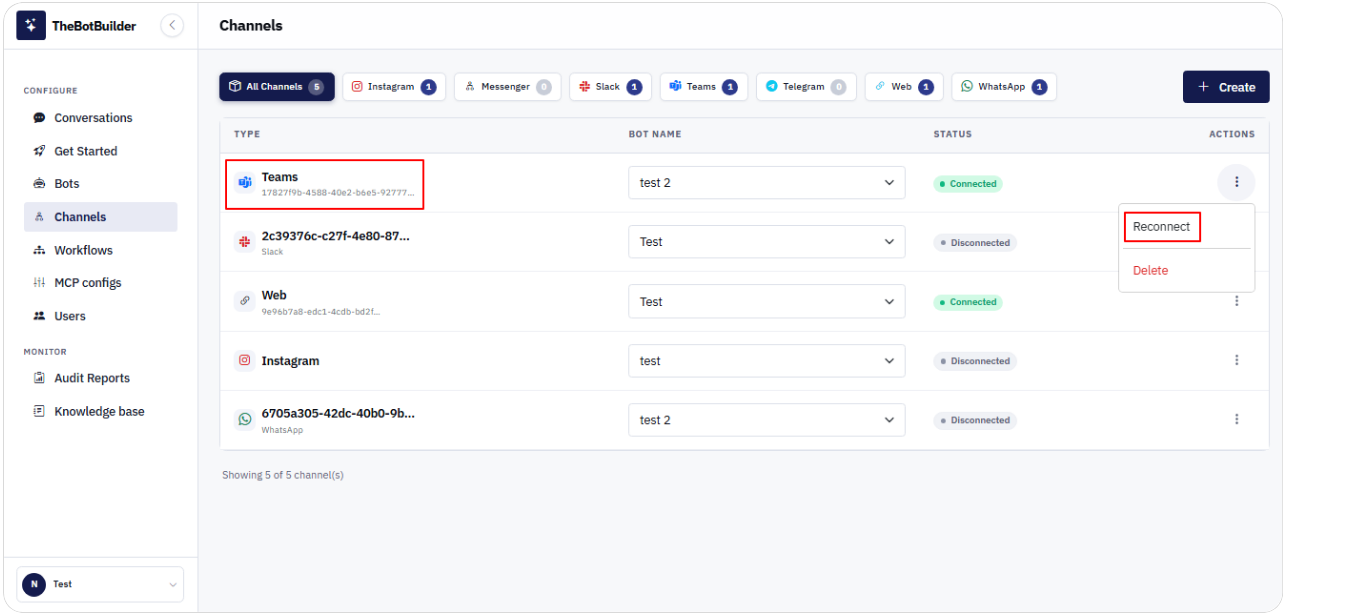Click the TYPE column header
The image size is (1366, 615).
click(247, 134)
